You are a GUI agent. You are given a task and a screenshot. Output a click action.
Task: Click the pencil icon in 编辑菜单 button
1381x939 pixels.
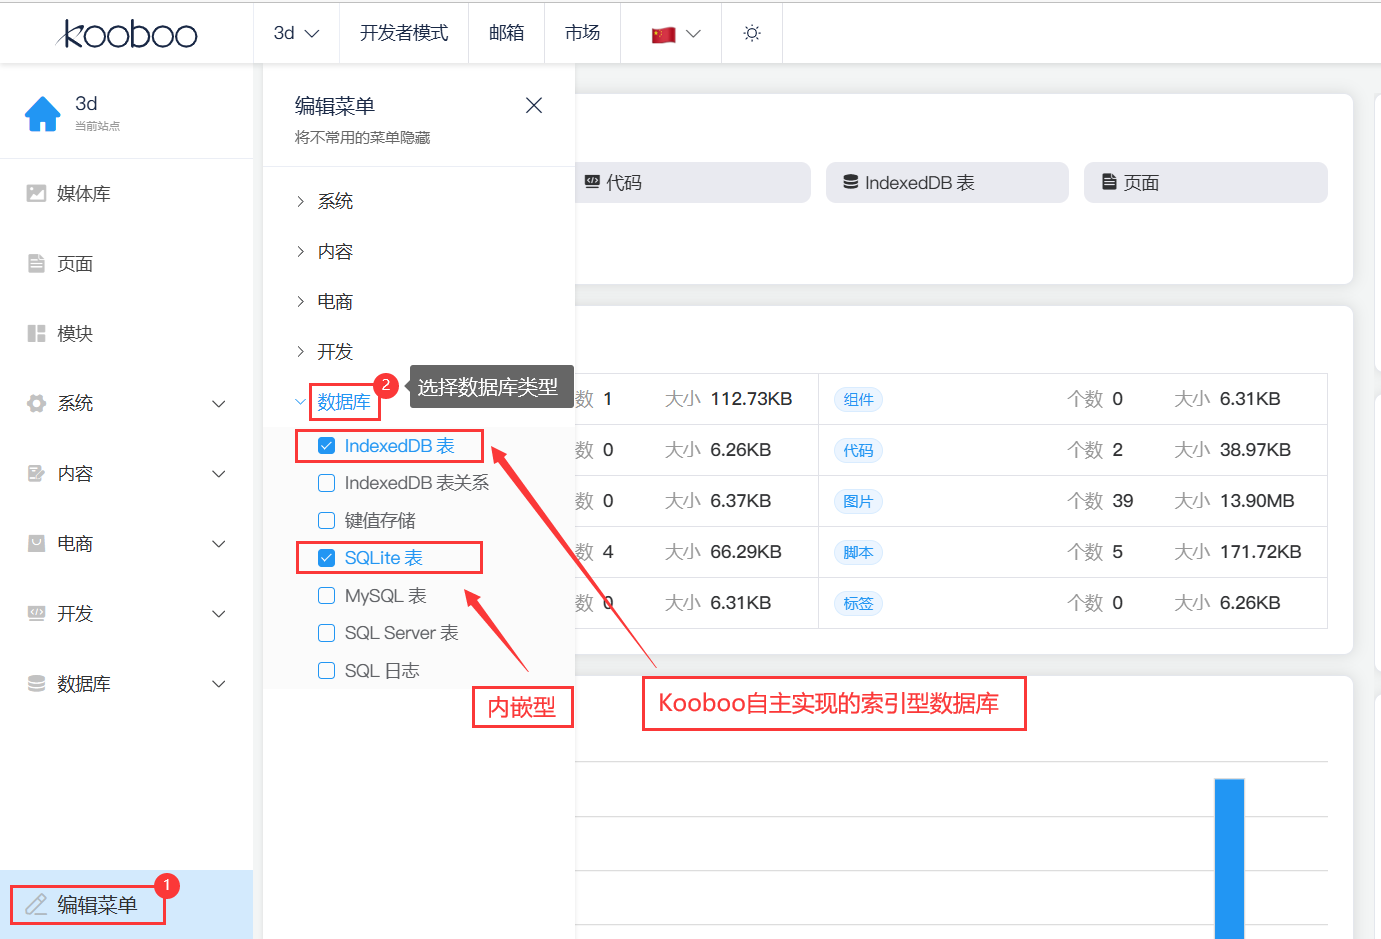[x=36, y=904]
